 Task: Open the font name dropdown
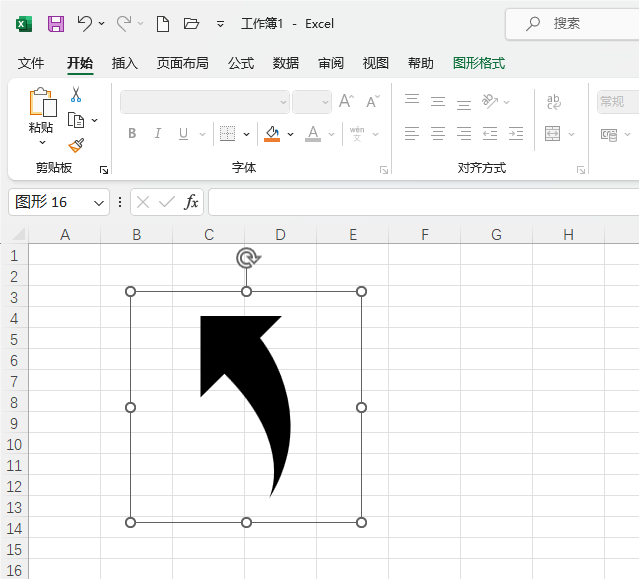[x=283, y=102]
